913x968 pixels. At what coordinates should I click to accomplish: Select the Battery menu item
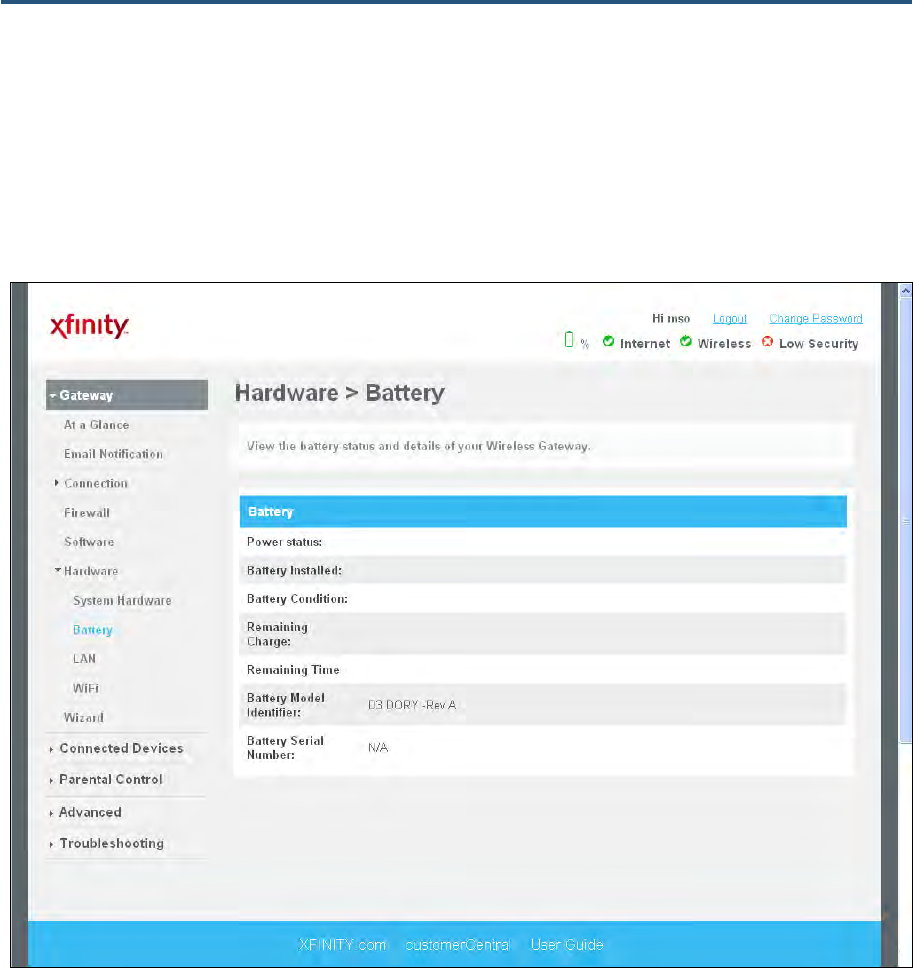point(93,630)
